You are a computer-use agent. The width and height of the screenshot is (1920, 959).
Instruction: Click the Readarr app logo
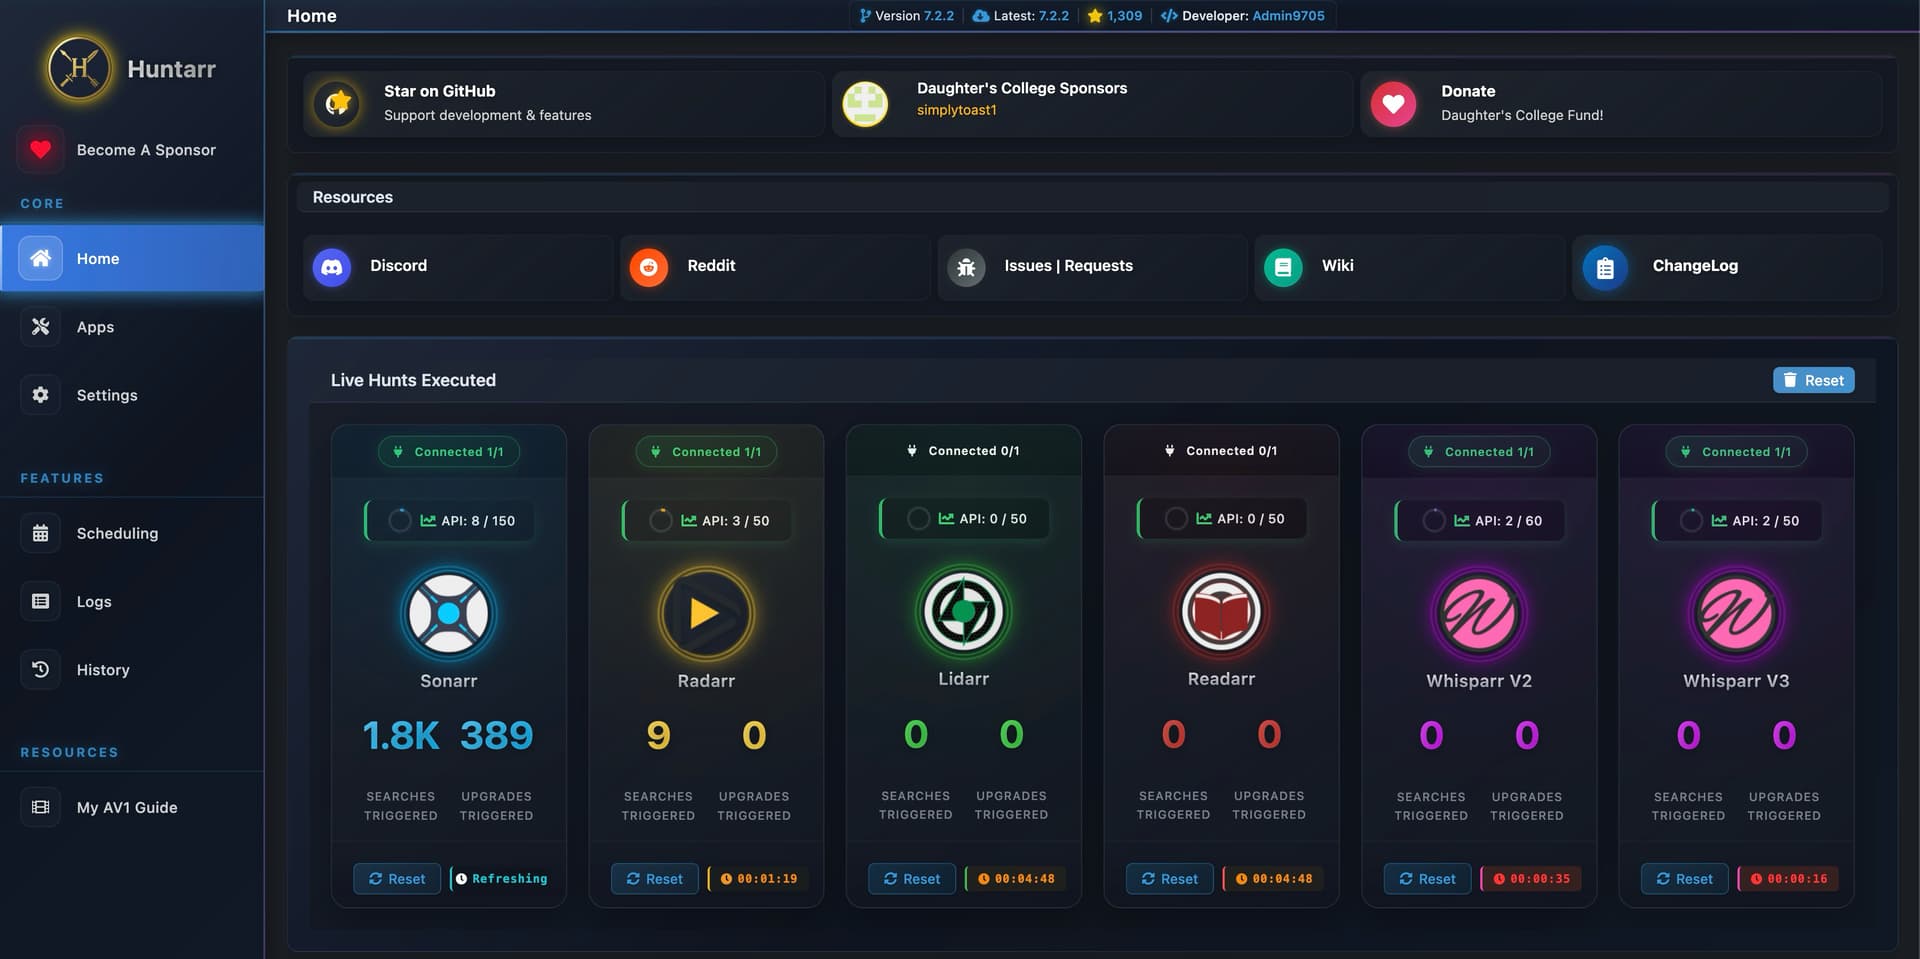[1221, 611]
